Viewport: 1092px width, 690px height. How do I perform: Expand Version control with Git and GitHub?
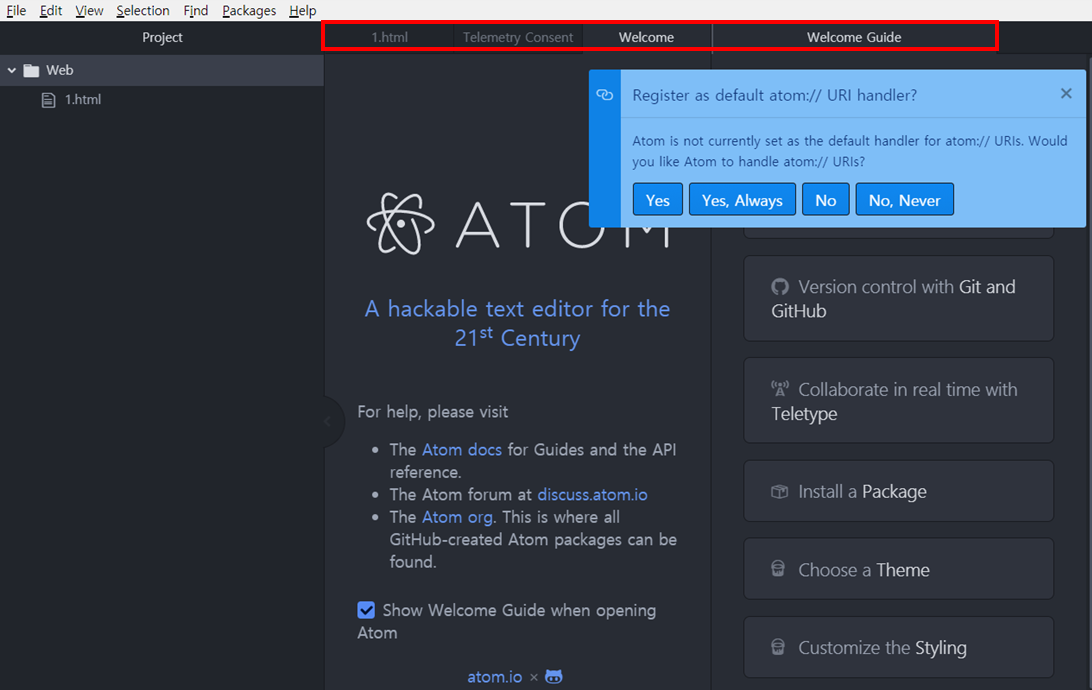coord(898,299)
